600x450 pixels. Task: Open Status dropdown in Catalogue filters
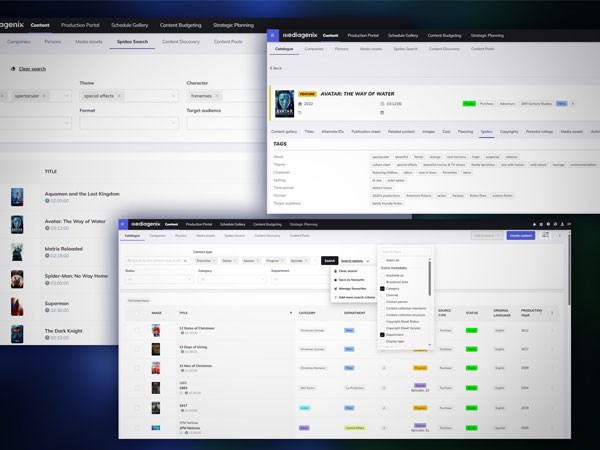(x=158, y=279)
